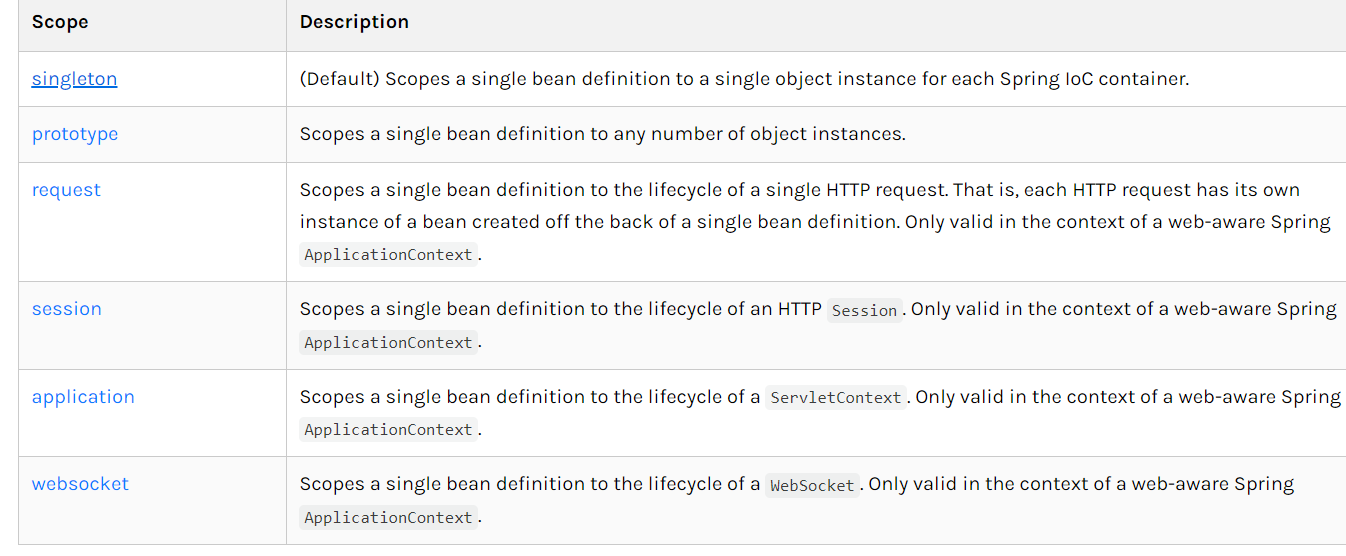The height and width of the screenshot is (556, 1346).
Task: Click ApplicationContext code in the websocket row
Action: click(388, 518)
